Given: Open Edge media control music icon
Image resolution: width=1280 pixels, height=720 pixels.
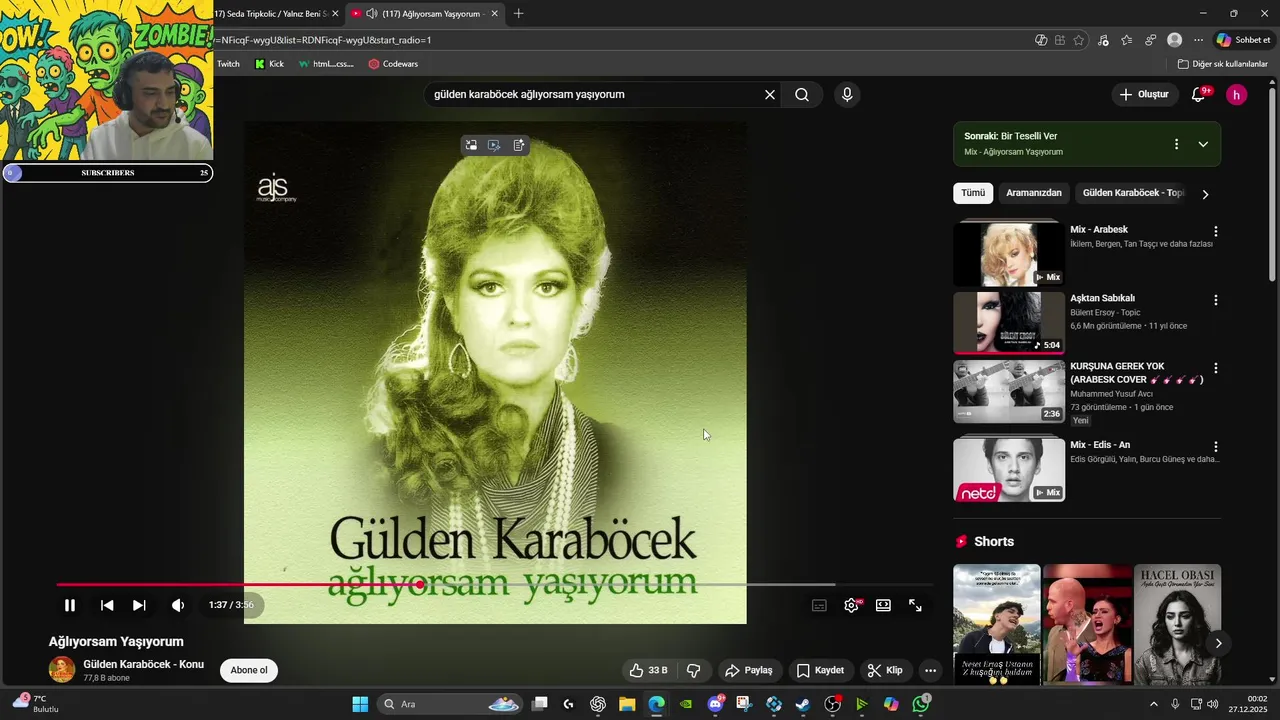Looking at the screenshot, I should [x=1103, y=40].
